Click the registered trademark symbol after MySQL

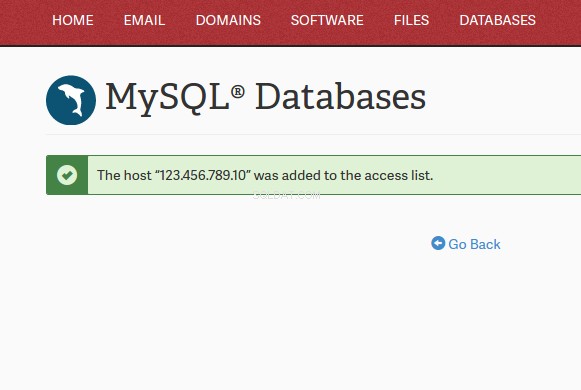pos(238,91)
